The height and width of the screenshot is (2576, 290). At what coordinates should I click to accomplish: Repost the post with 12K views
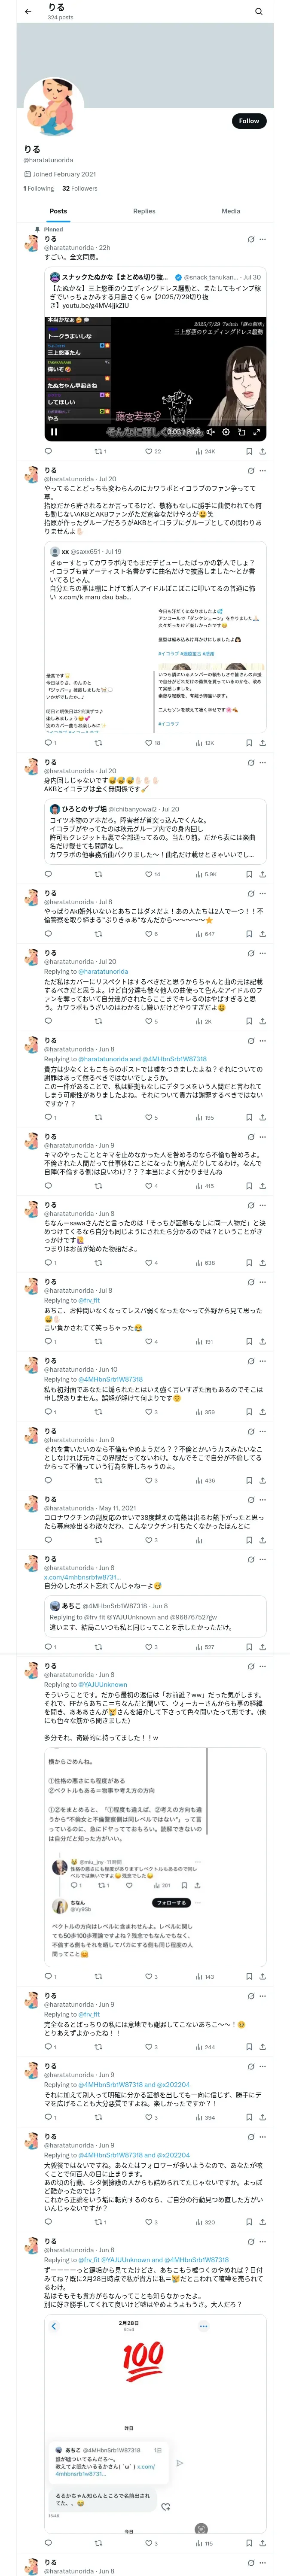[98, 743]
